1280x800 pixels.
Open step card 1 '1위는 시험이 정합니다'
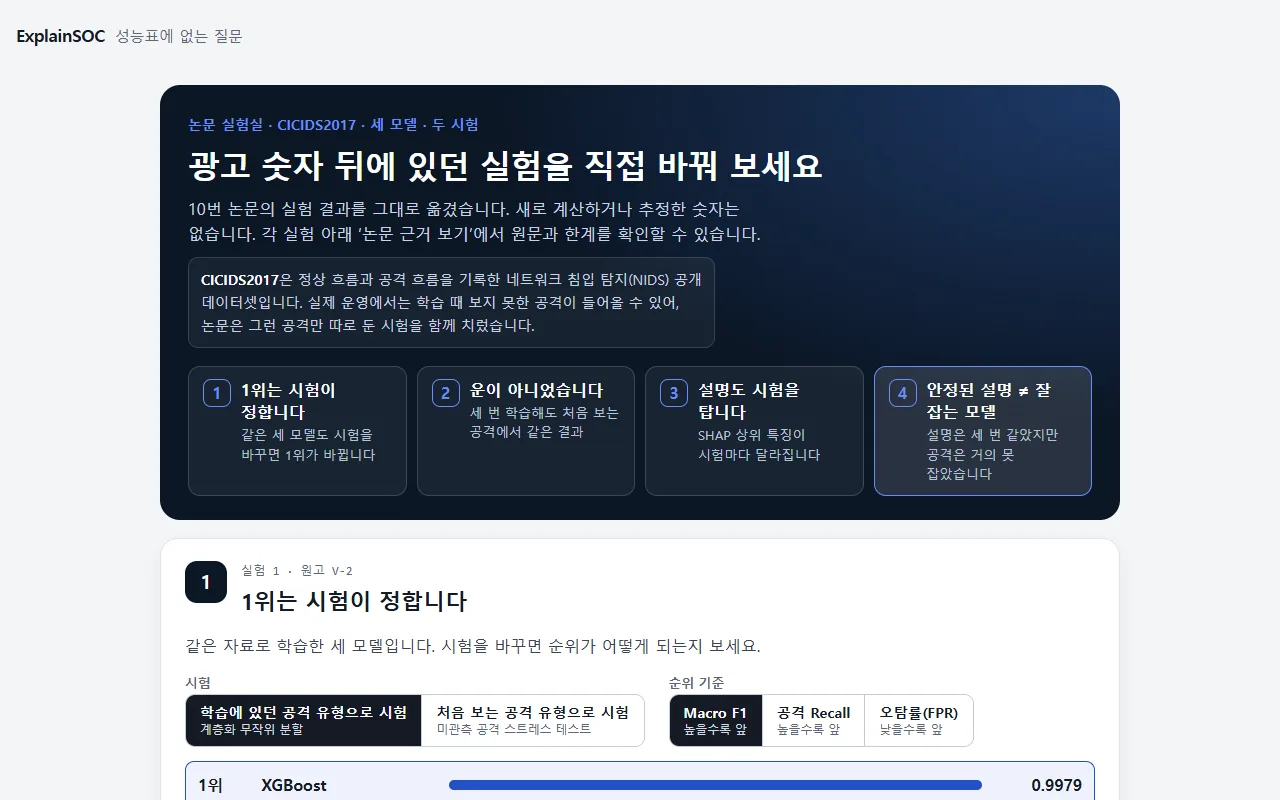[297, 431]
